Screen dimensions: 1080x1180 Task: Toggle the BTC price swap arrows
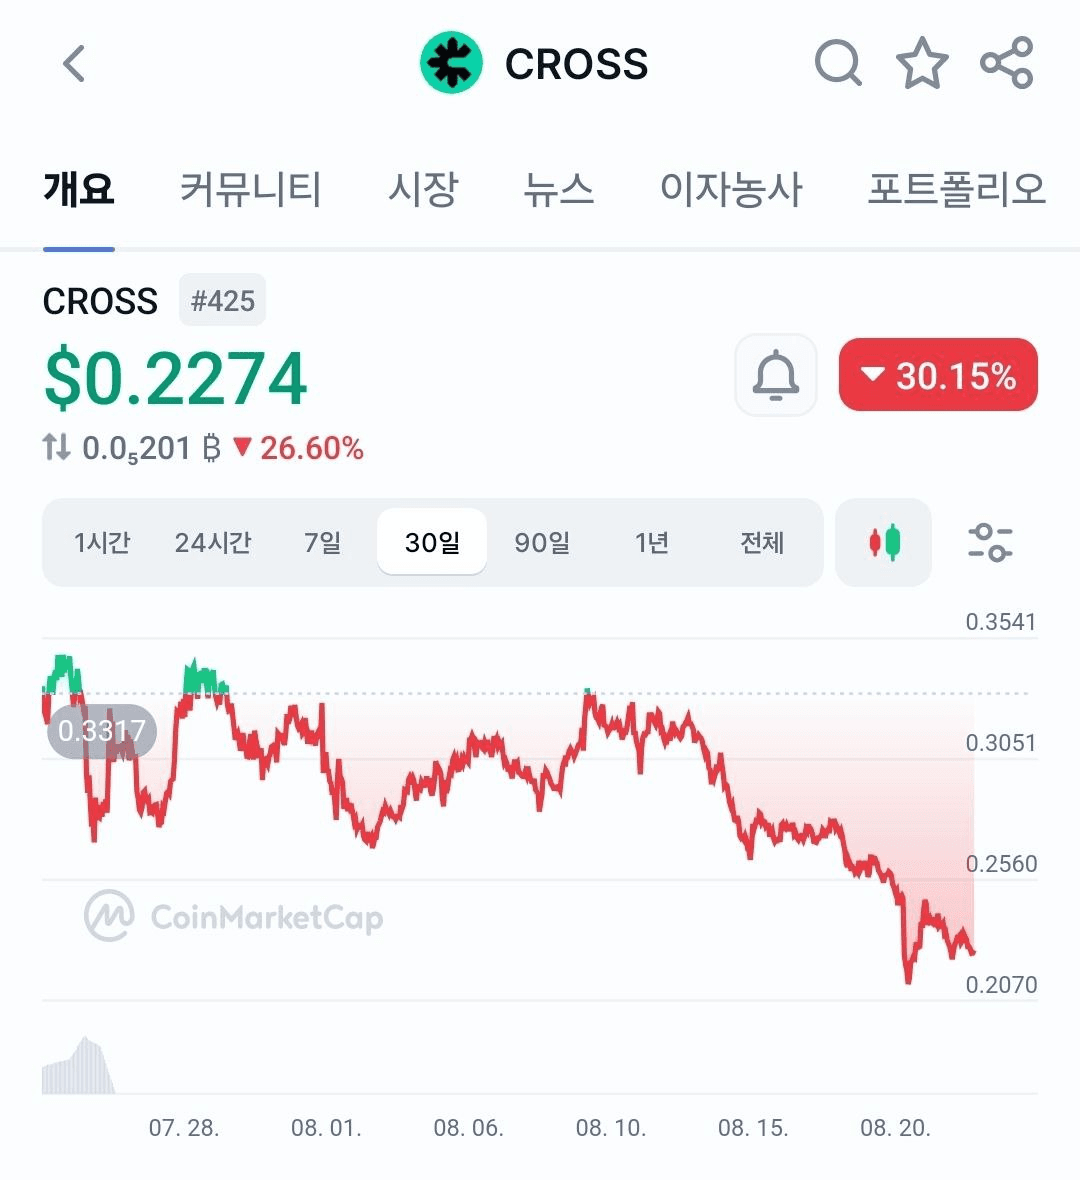(x=56, y=447)
